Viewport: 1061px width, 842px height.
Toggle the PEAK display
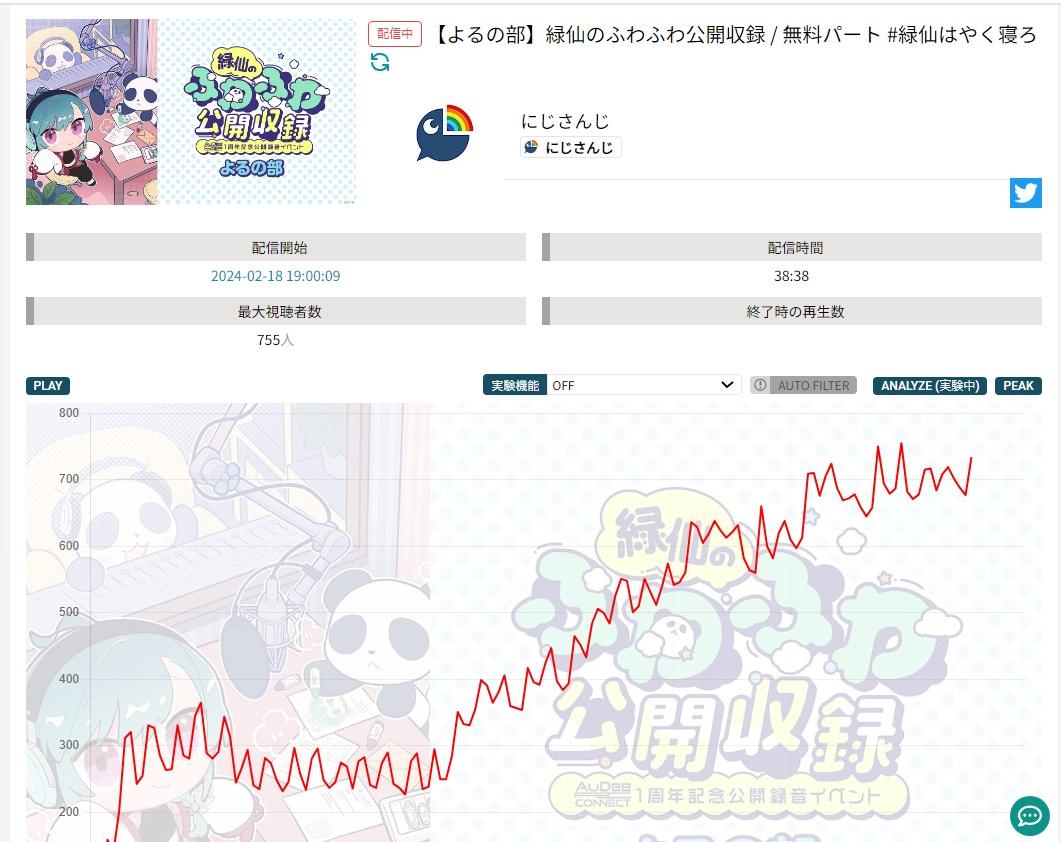(1018, 385)
